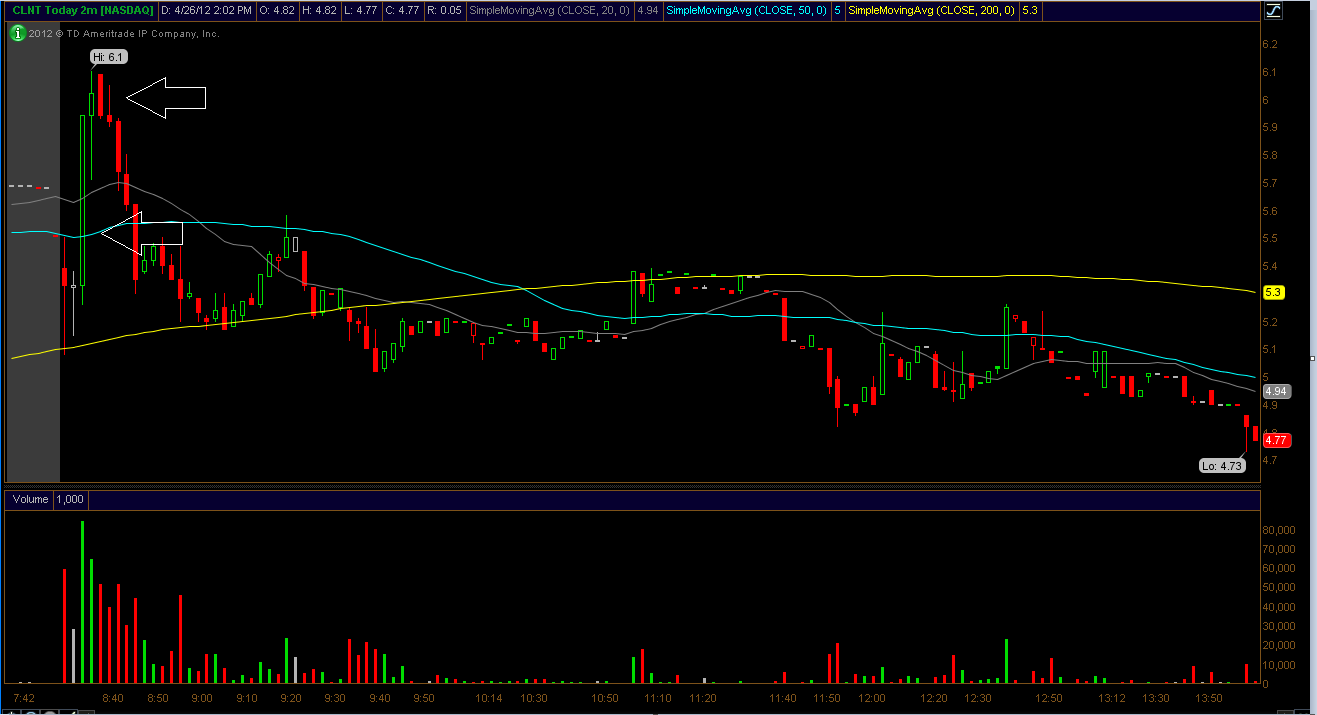Click the 40,000 volume axis label
This screenshot has height=715, width=1317.
click(x=1279, y=607)
